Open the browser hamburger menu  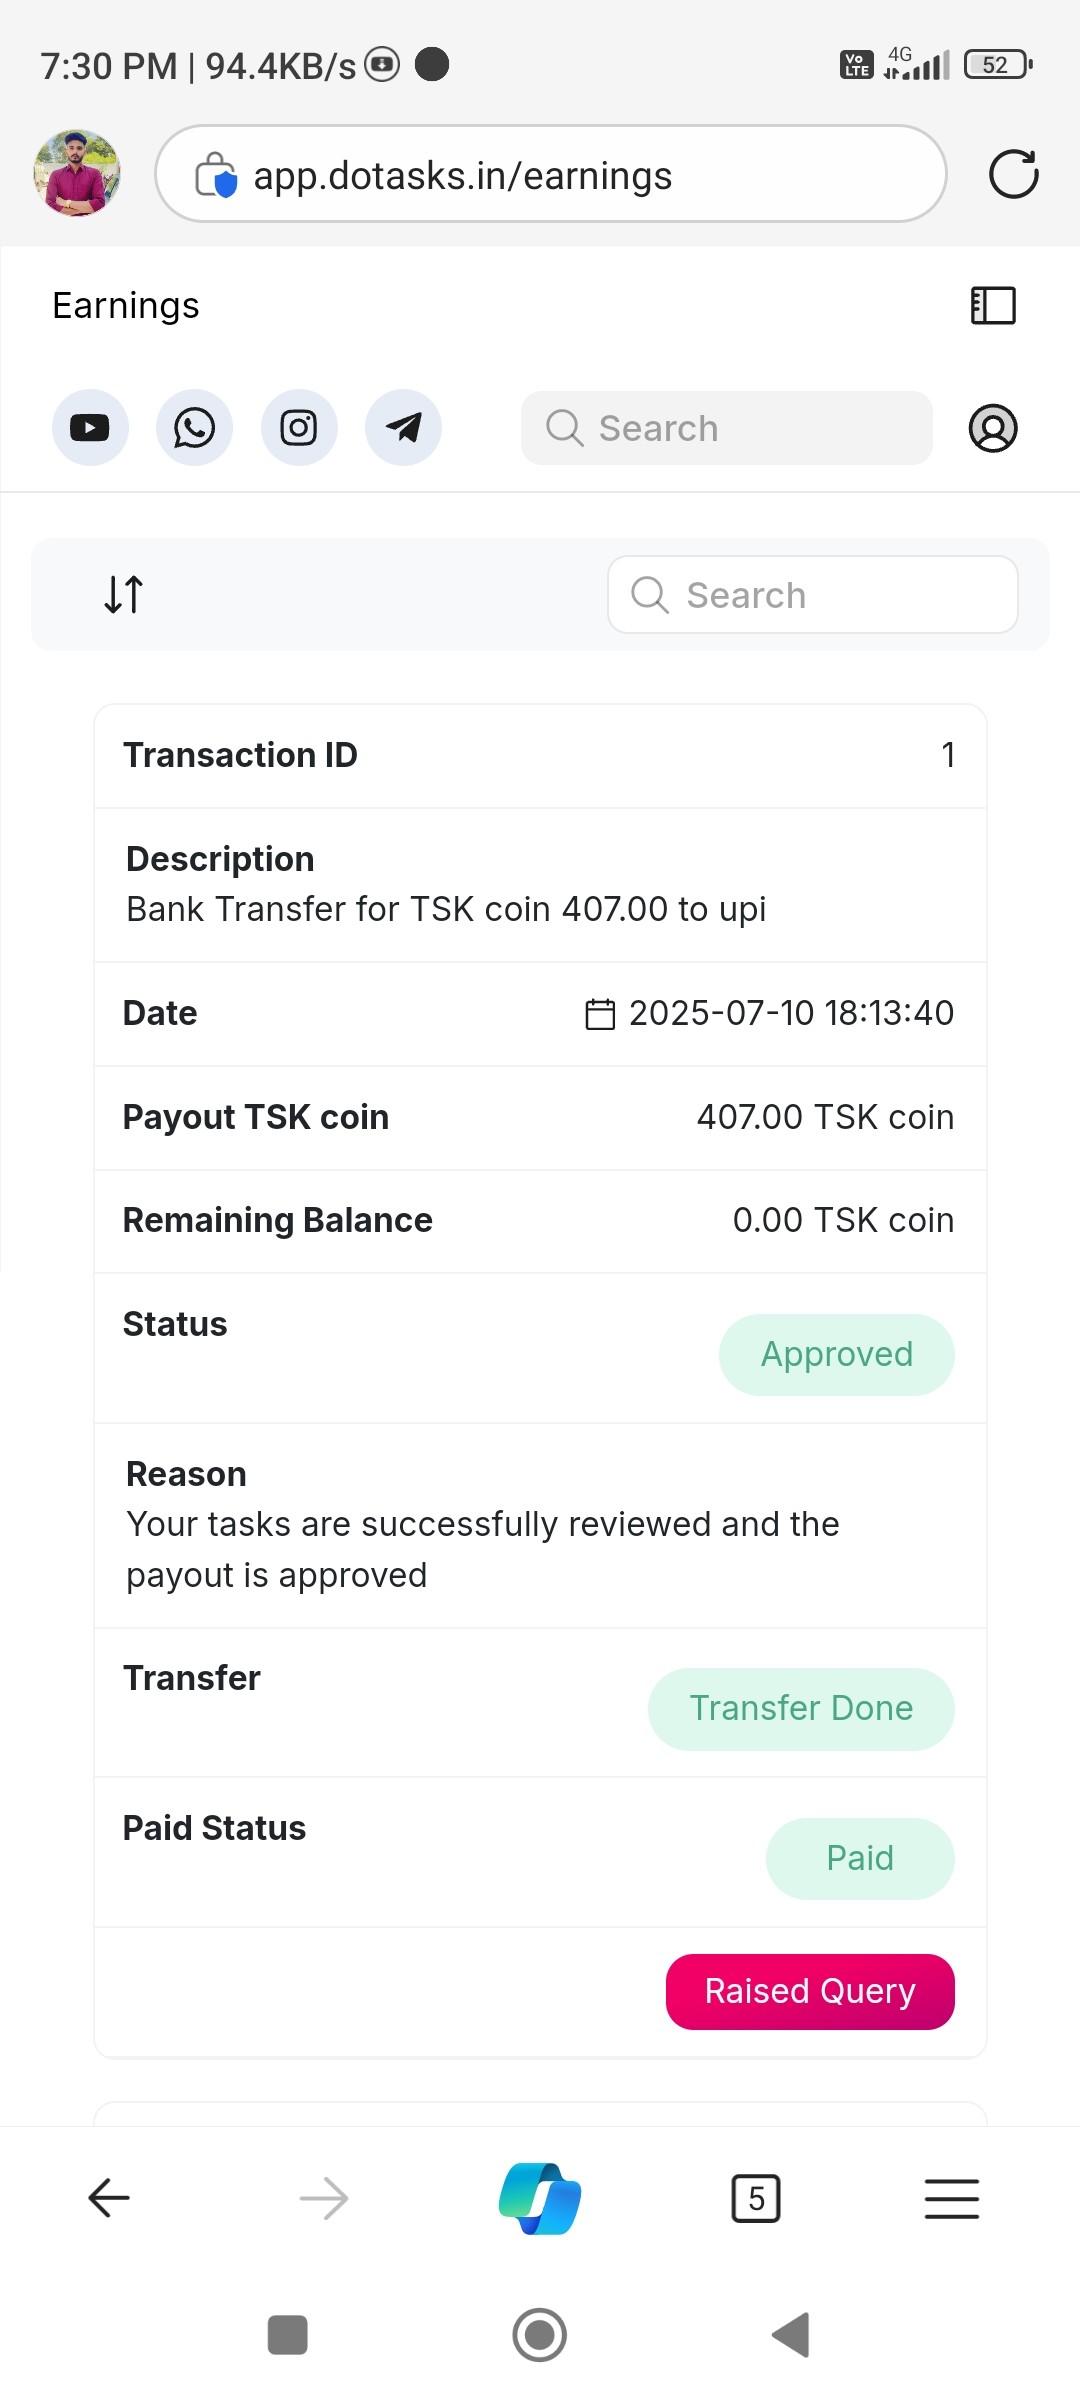point(951,2198)
